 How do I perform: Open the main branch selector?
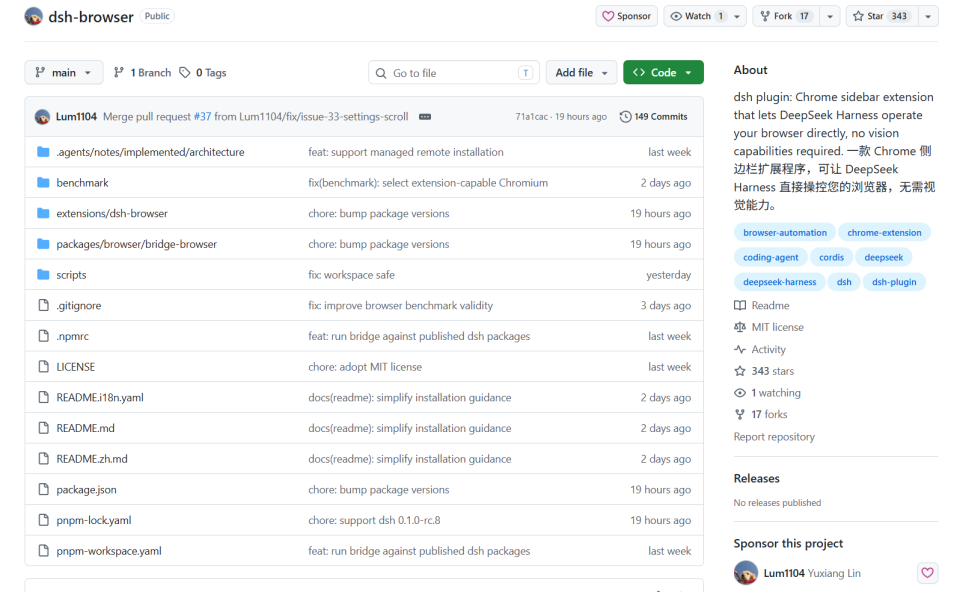click(64, 72)
